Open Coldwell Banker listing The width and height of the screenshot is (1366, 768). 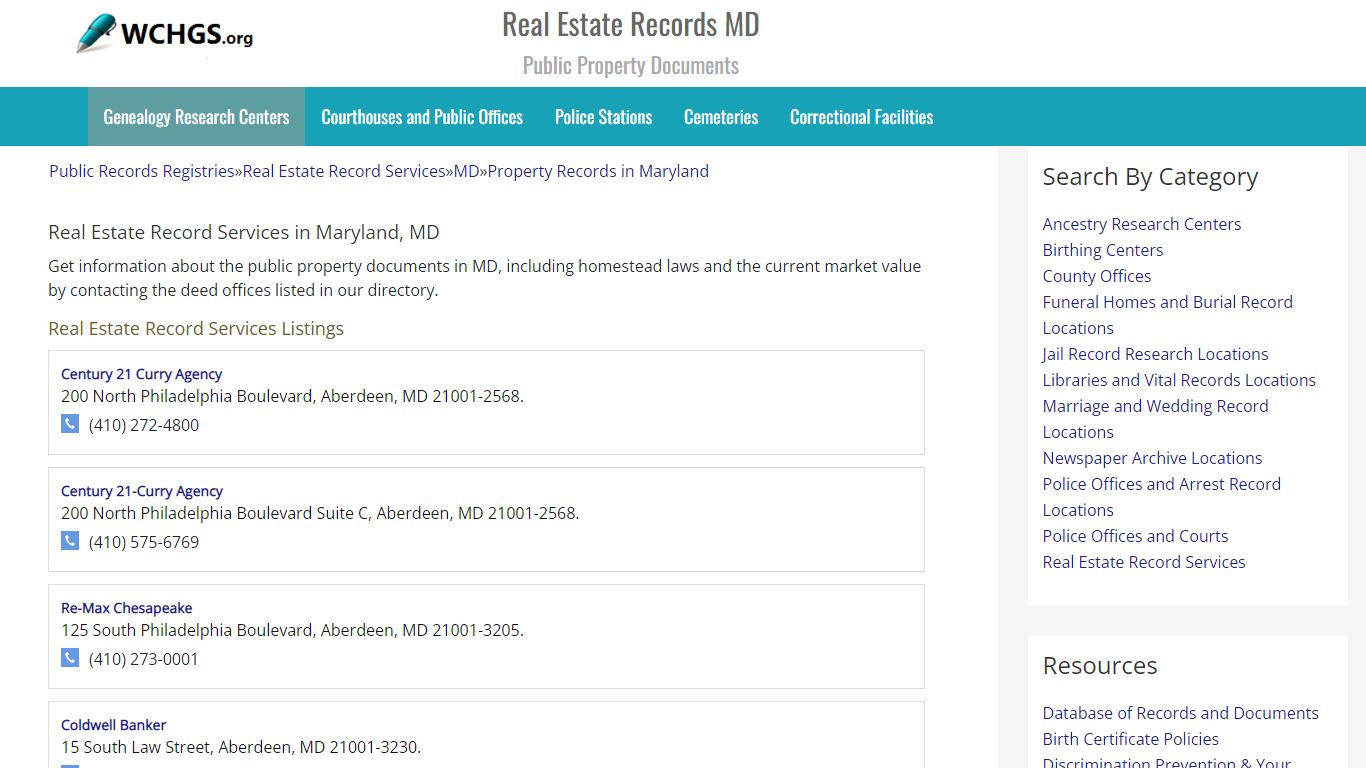[x=113, y=725]
